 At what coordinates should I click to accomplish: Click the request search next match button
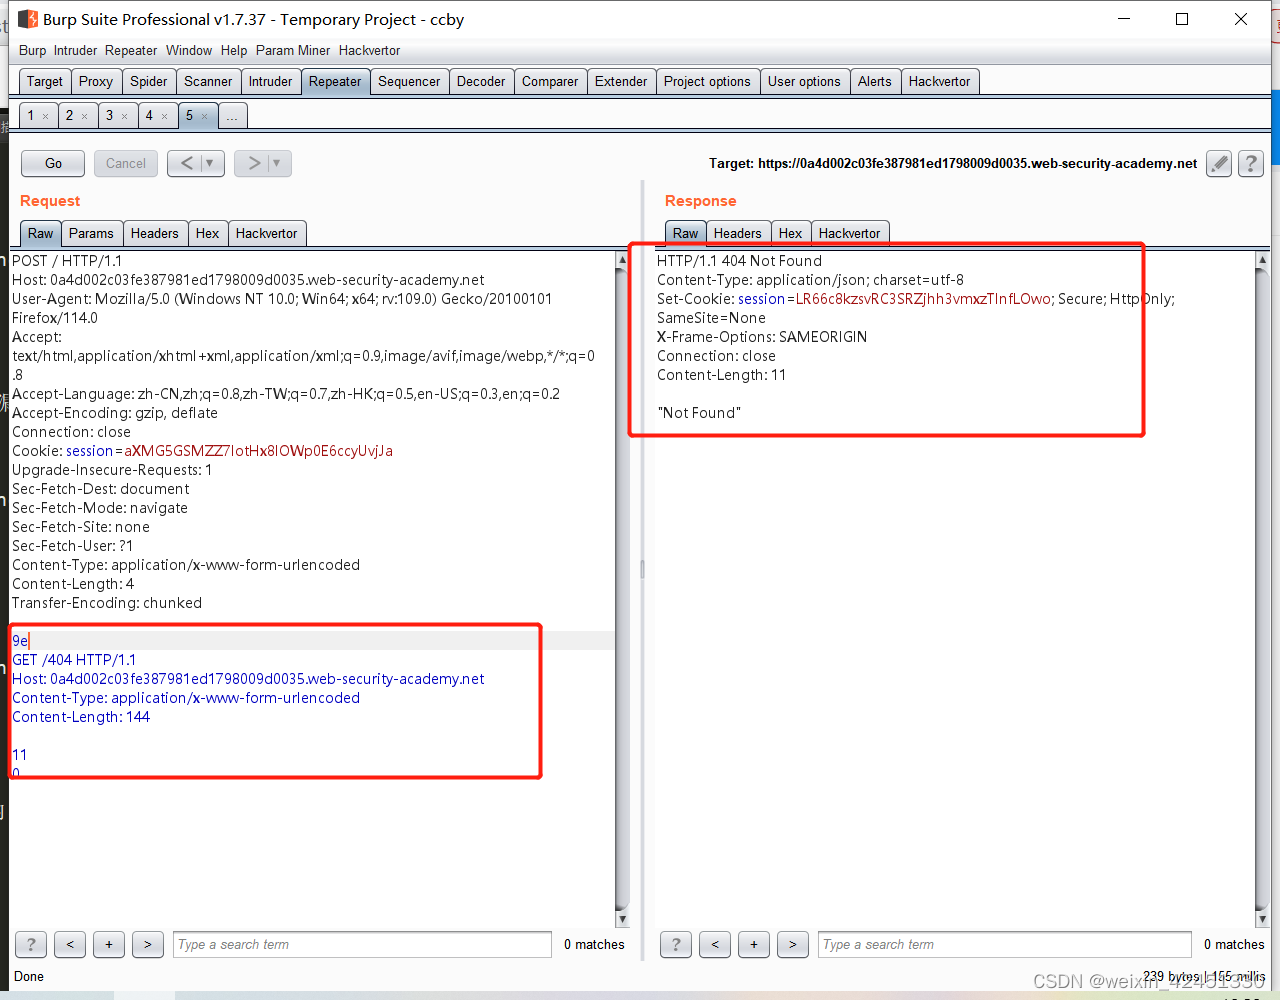click(148, 944)
